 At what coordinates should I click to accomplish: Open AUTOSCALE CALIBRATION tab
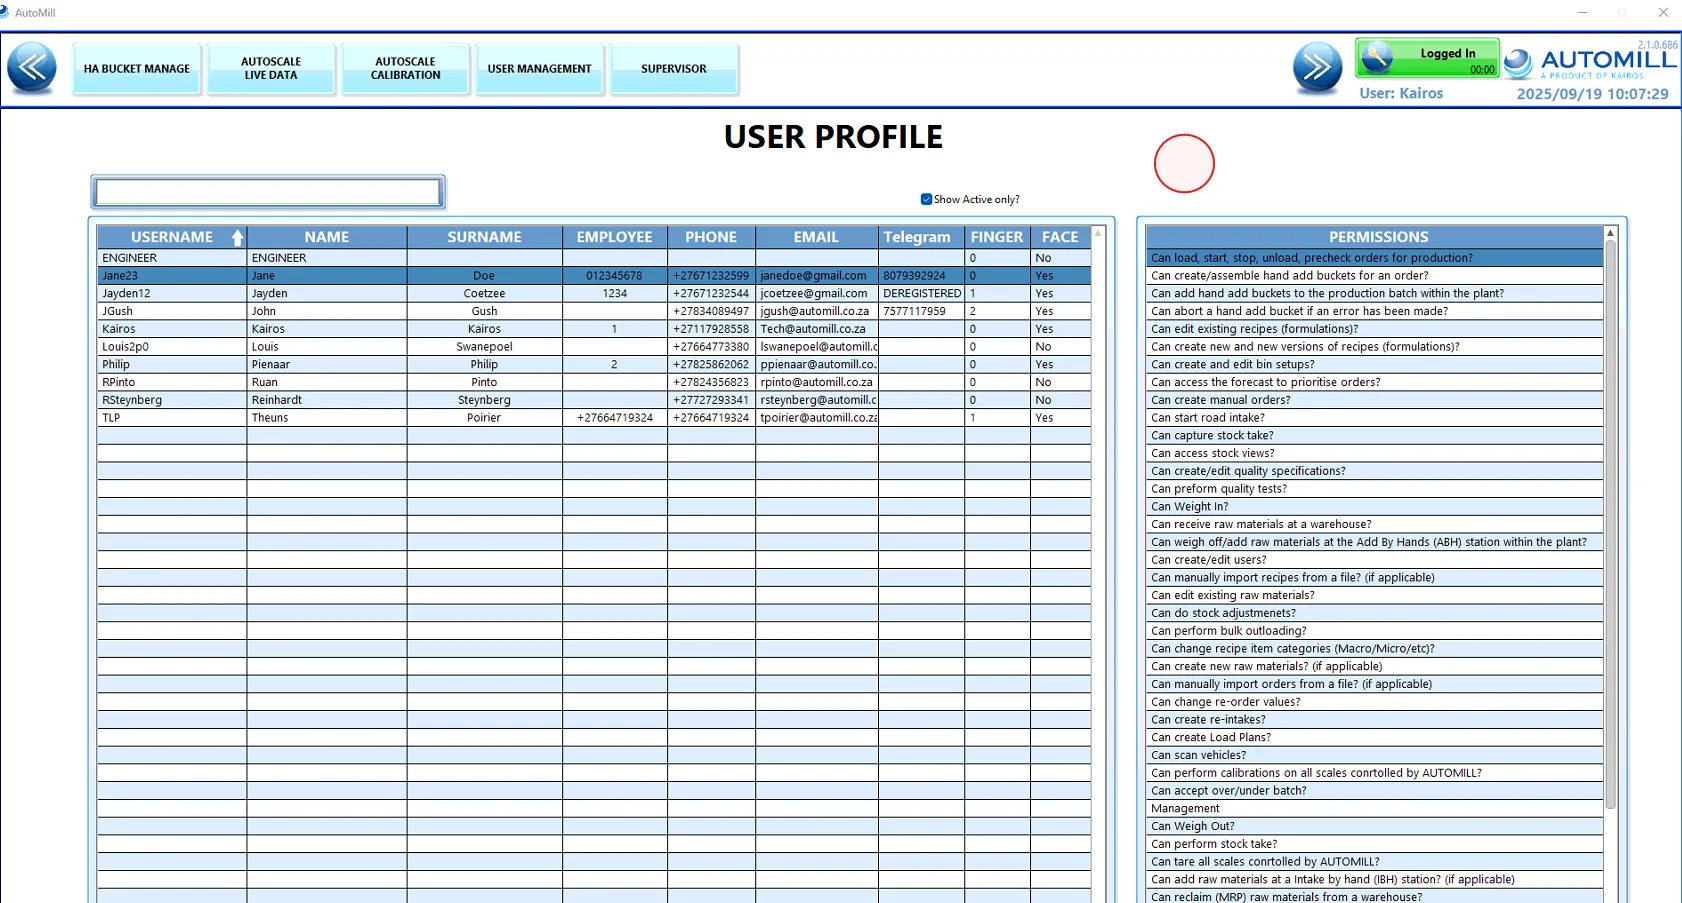[405, 69]
